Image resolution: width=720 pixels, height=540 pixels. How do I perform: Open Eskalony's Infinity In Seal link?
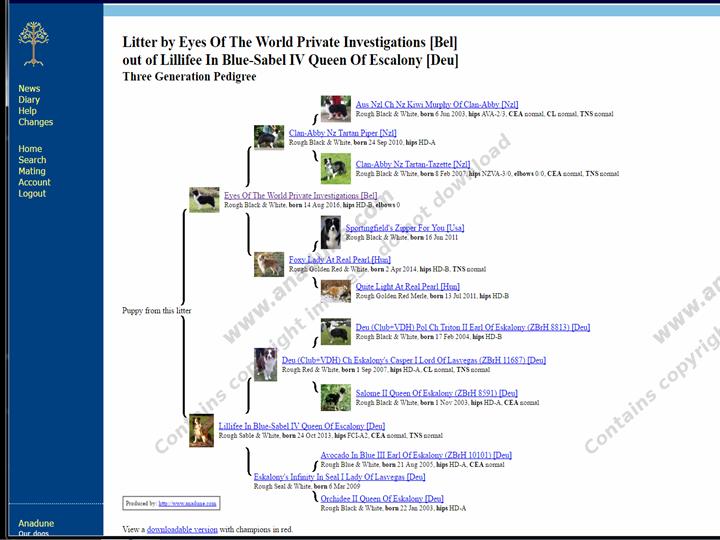point(339,477)
